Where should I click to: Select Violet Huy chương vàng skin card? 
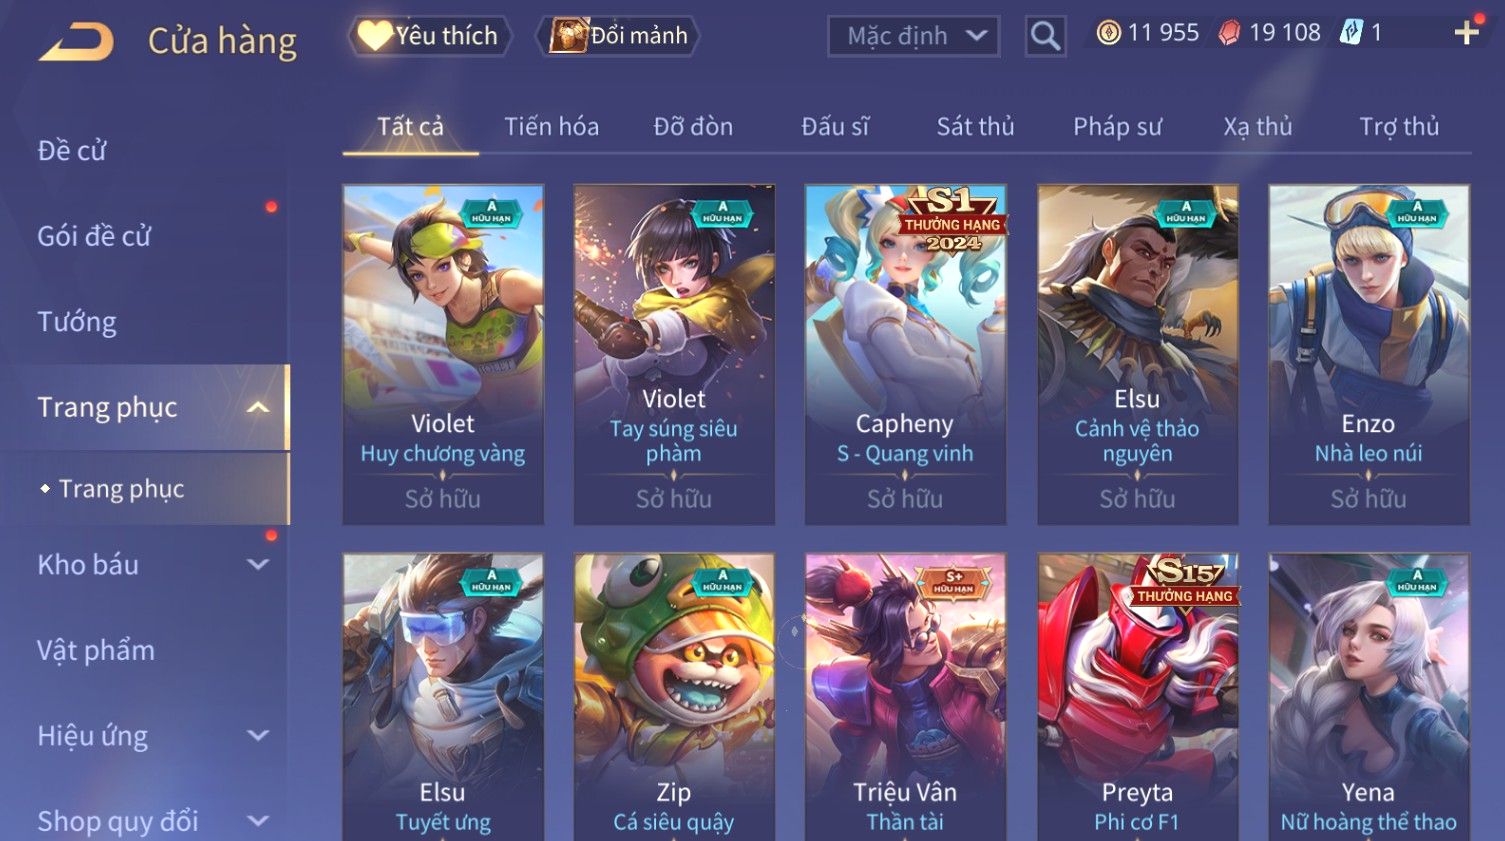(x=443, y=354)
